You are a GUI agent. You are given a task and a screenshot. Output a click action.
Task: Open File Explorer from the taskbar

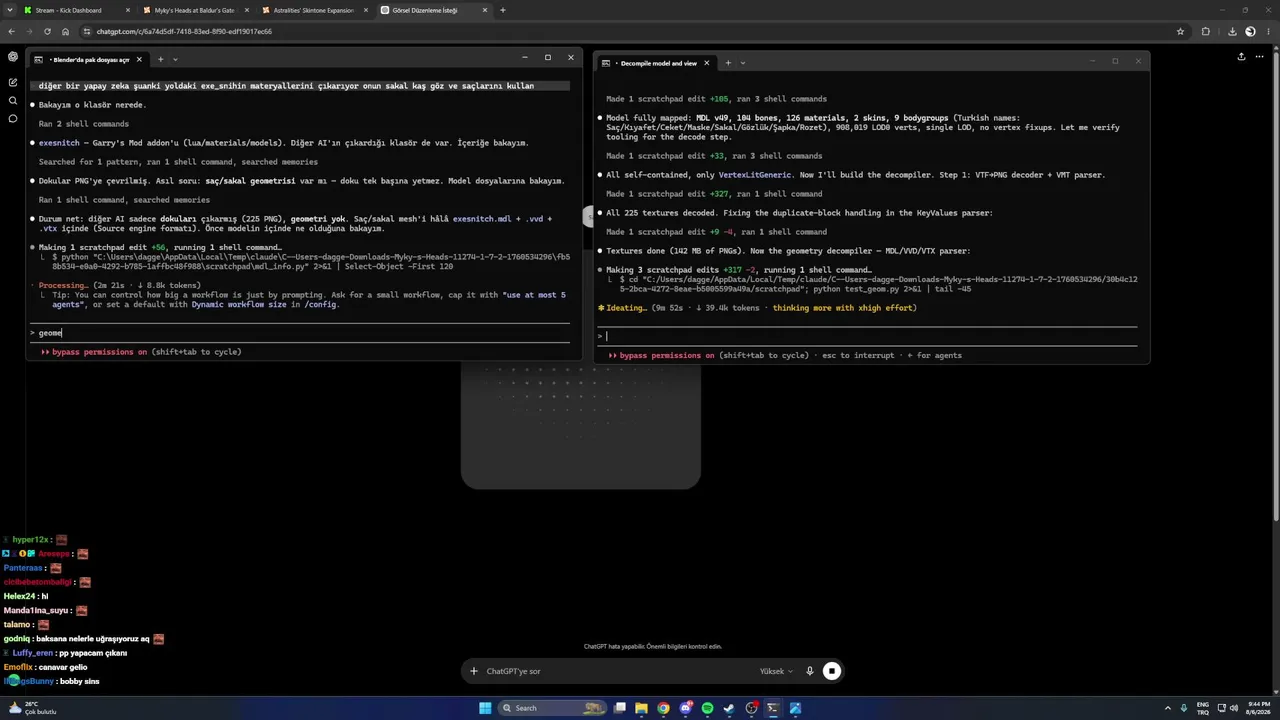641,708
